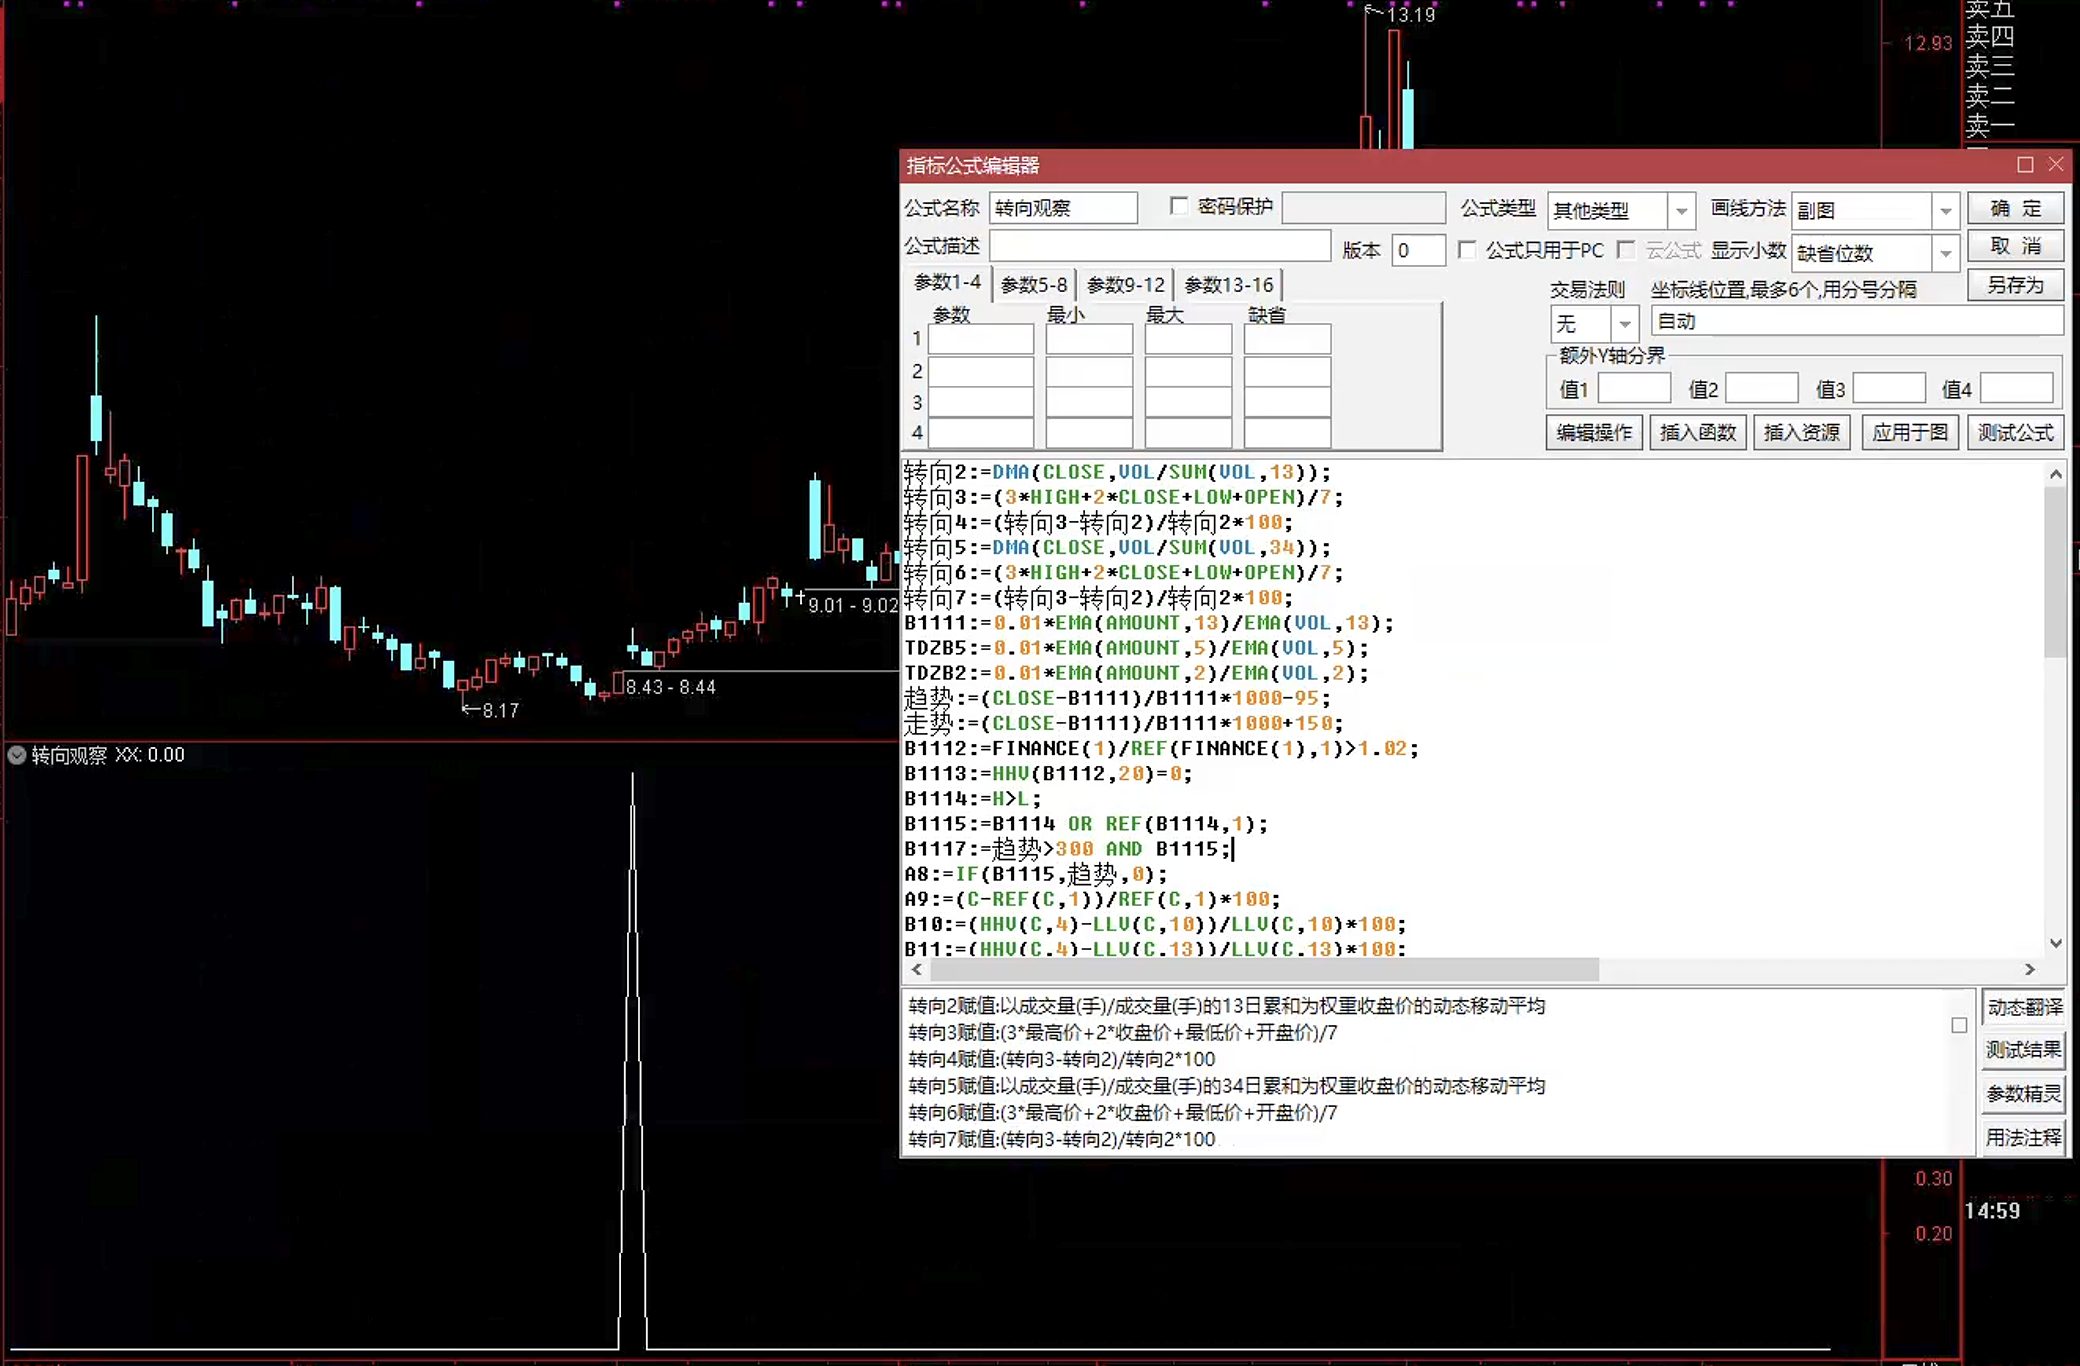Click 测试公式 test formula button

(x=2015, y=432)
